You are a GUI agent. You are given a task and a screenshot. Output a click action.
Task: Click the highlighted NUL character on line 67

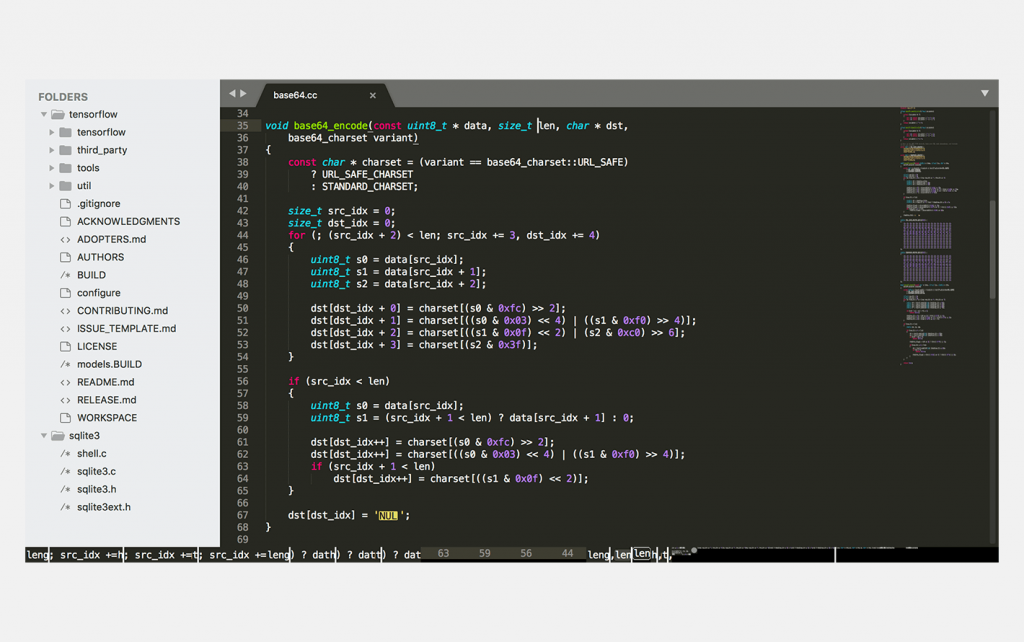388,515
